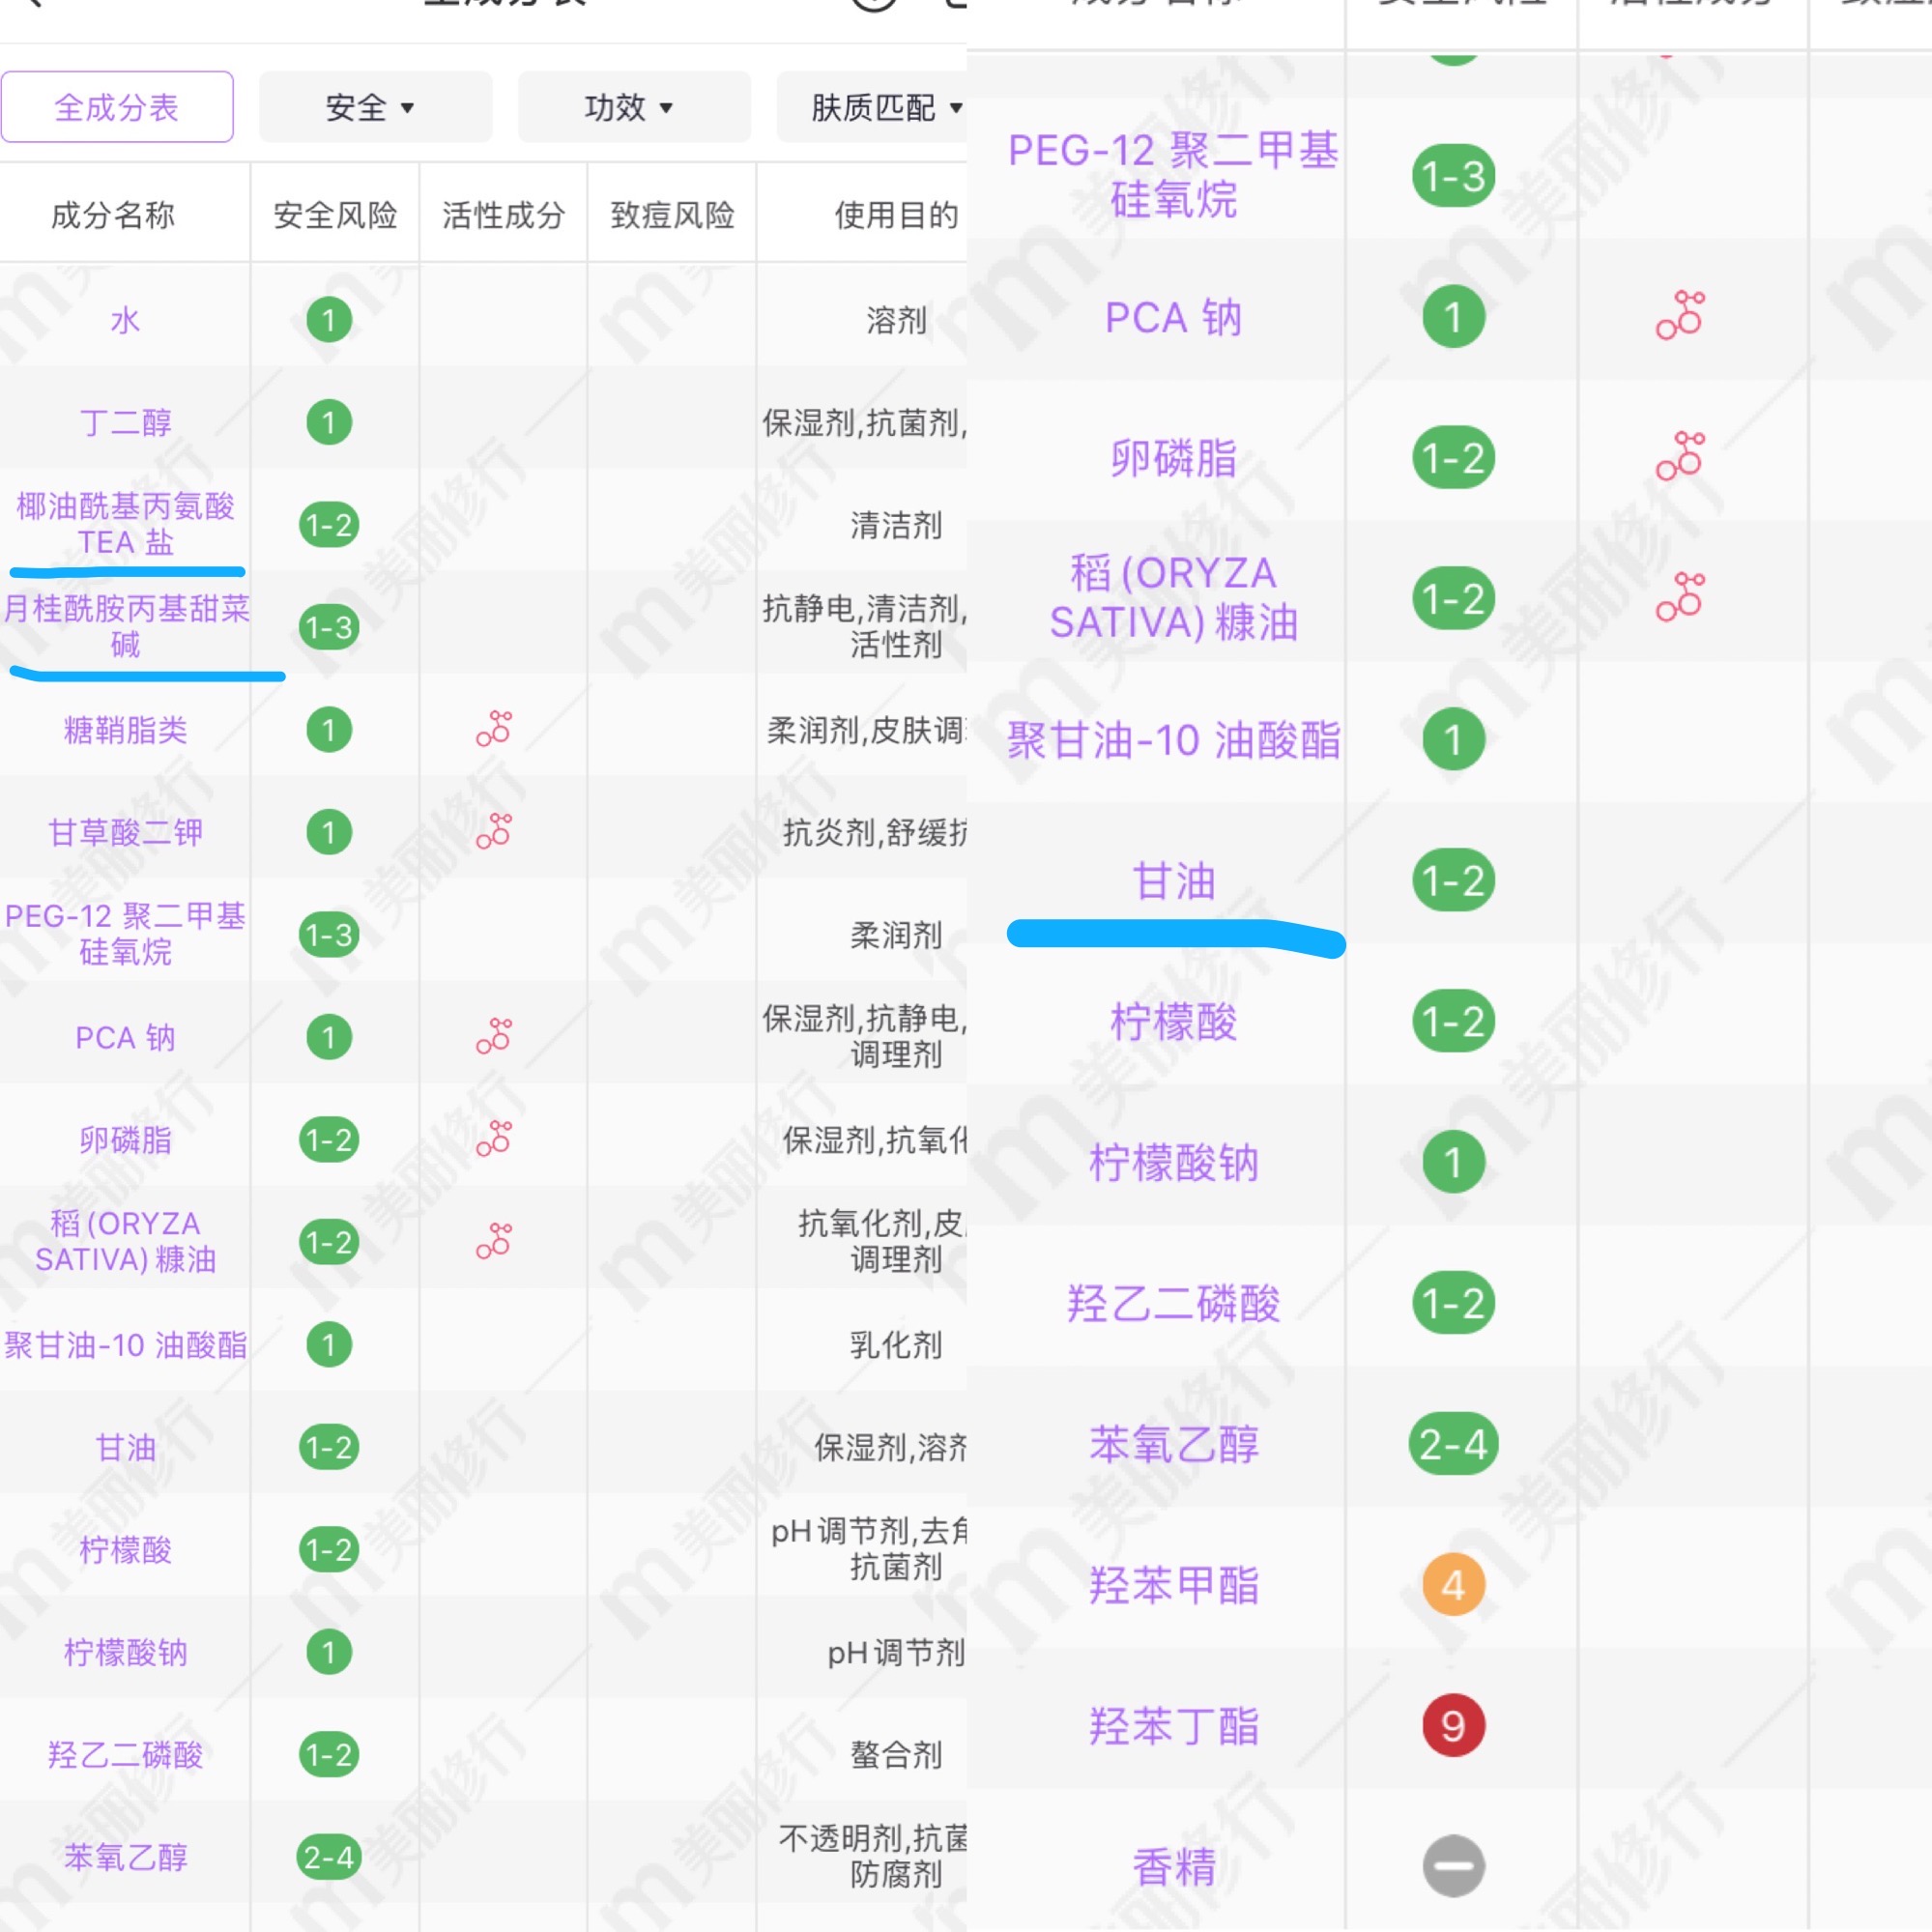This screenshot has height=1932, width=1932.
Task: Open the 安全 filter dropdown
Action: (x=375, y=107)
